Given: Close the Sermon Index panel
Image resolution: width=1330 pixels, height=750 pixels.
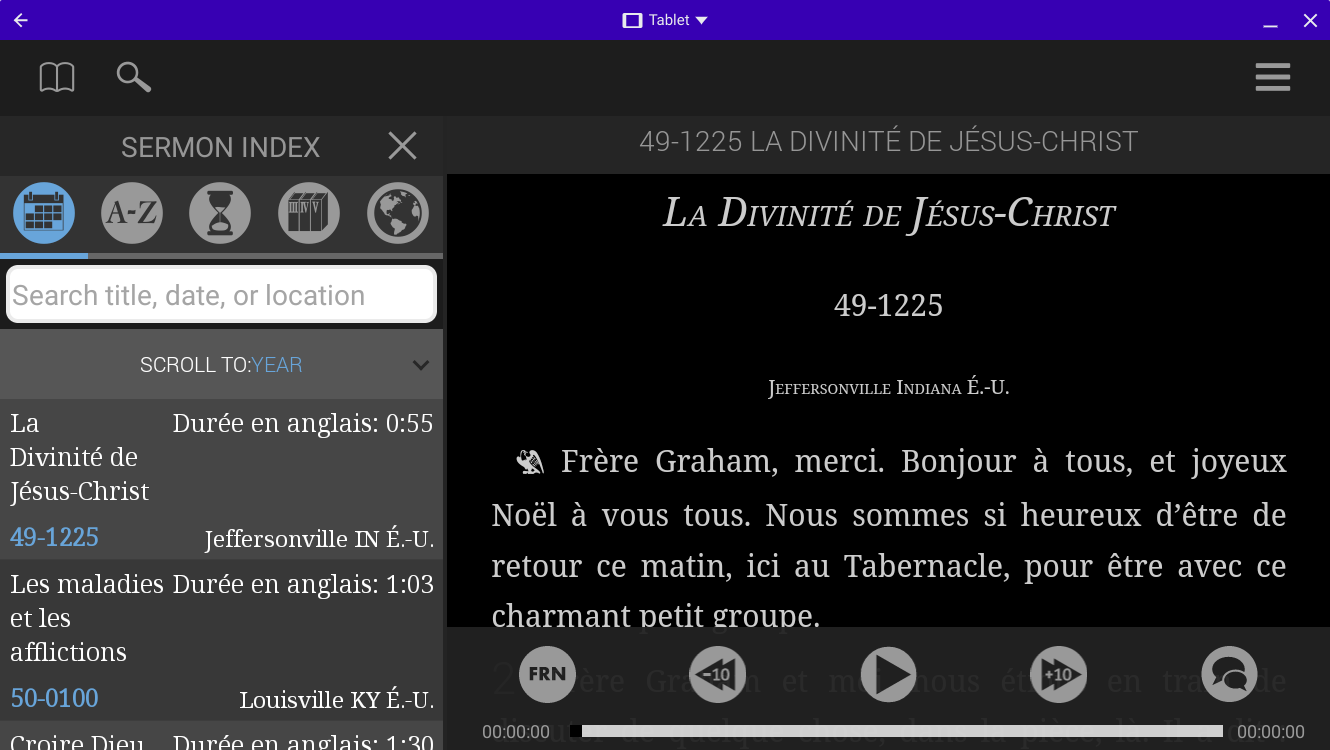Looking at the screenshot, I should [x=402, y=147].
